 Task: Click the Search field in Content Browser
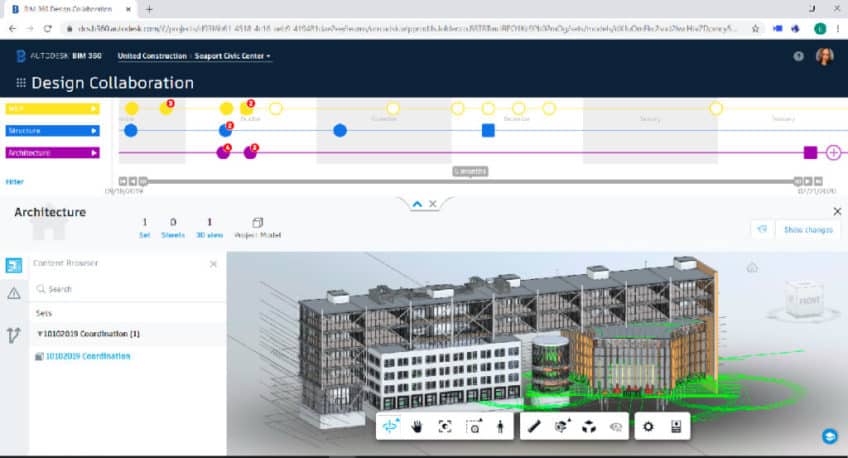(x=127, y=289)
